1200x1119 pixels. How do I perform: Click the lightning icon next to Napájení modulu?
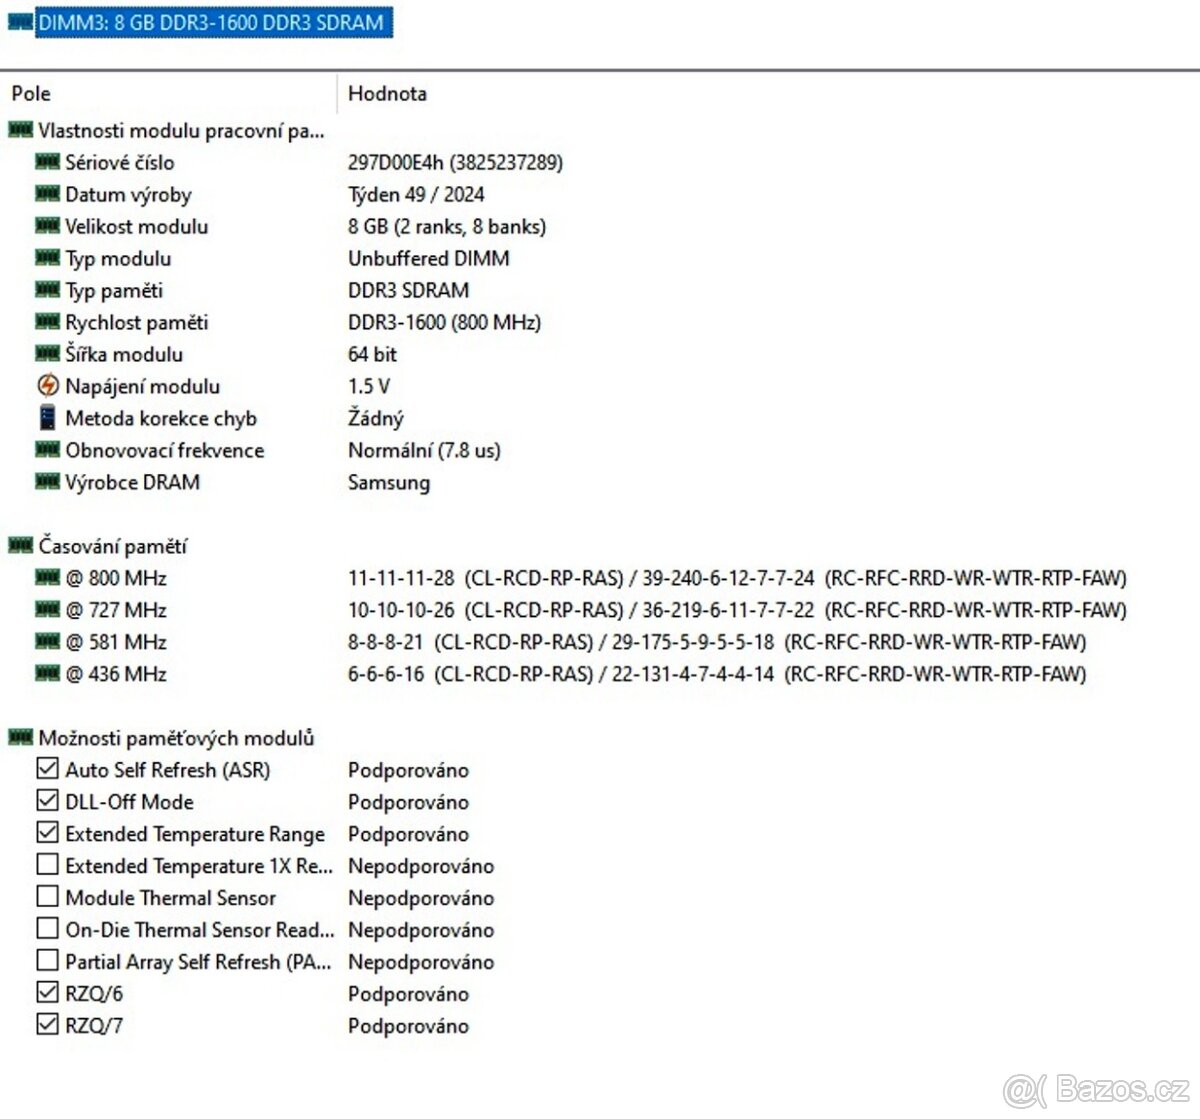[47, 386]
